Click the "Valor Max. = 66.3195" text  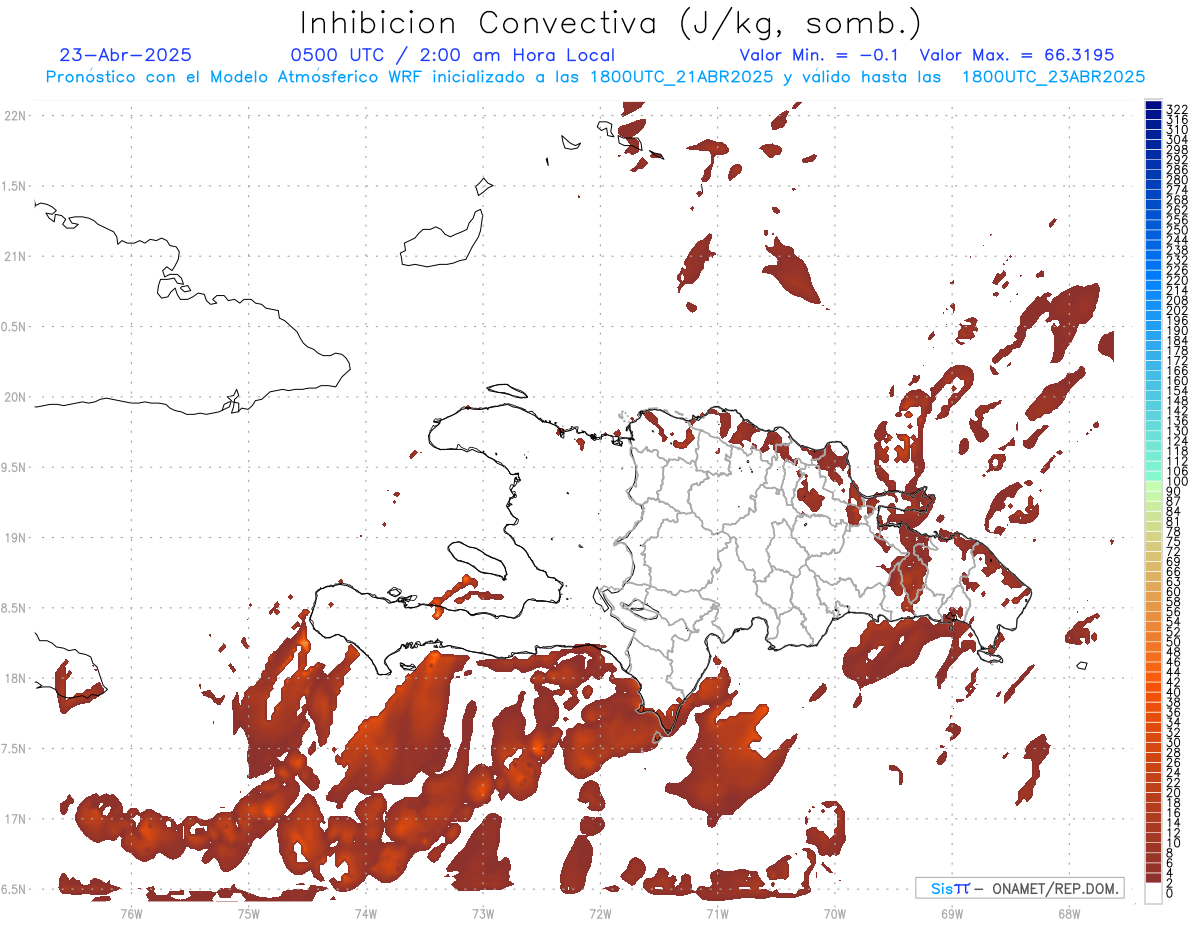click(x=1016, y=55)
